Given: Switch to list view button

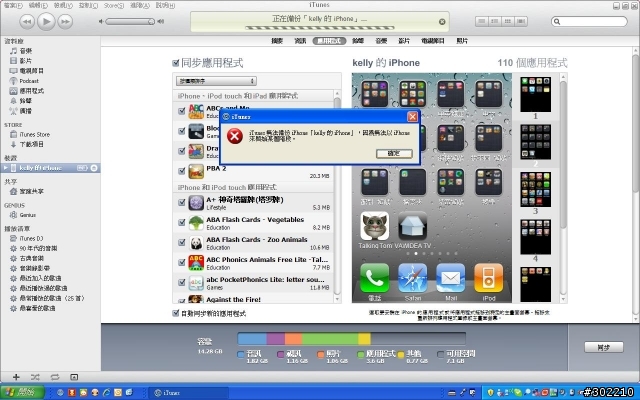Looking at the screenshot, I should coord(482,21).
